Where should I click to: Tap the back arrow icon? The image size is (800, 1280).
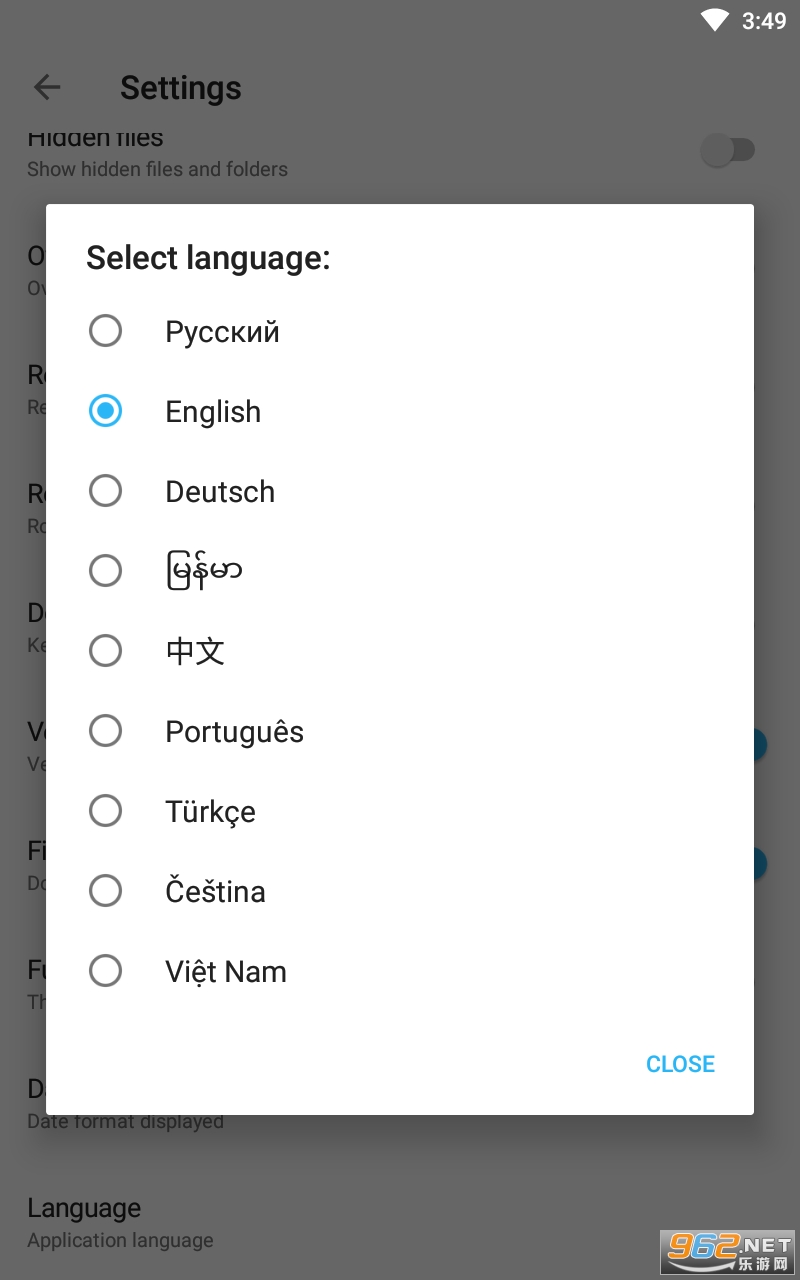tap(47, 88)
